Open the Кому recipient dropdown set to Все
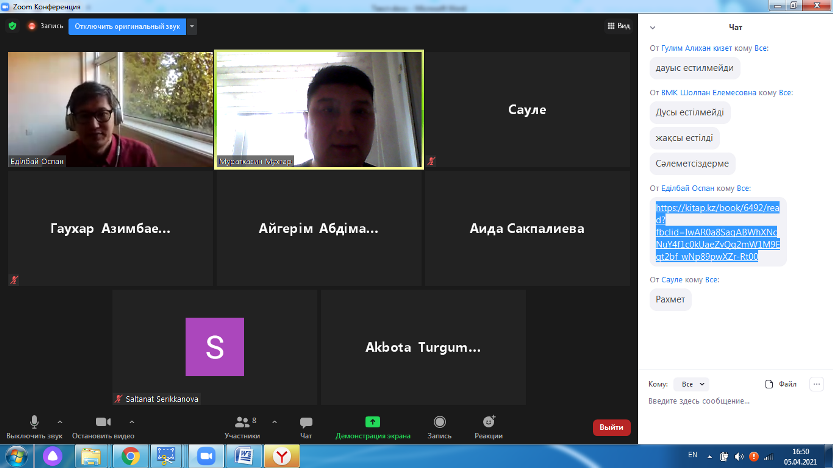The height and width of the screenshot is (468, 833). pos(691,383)
